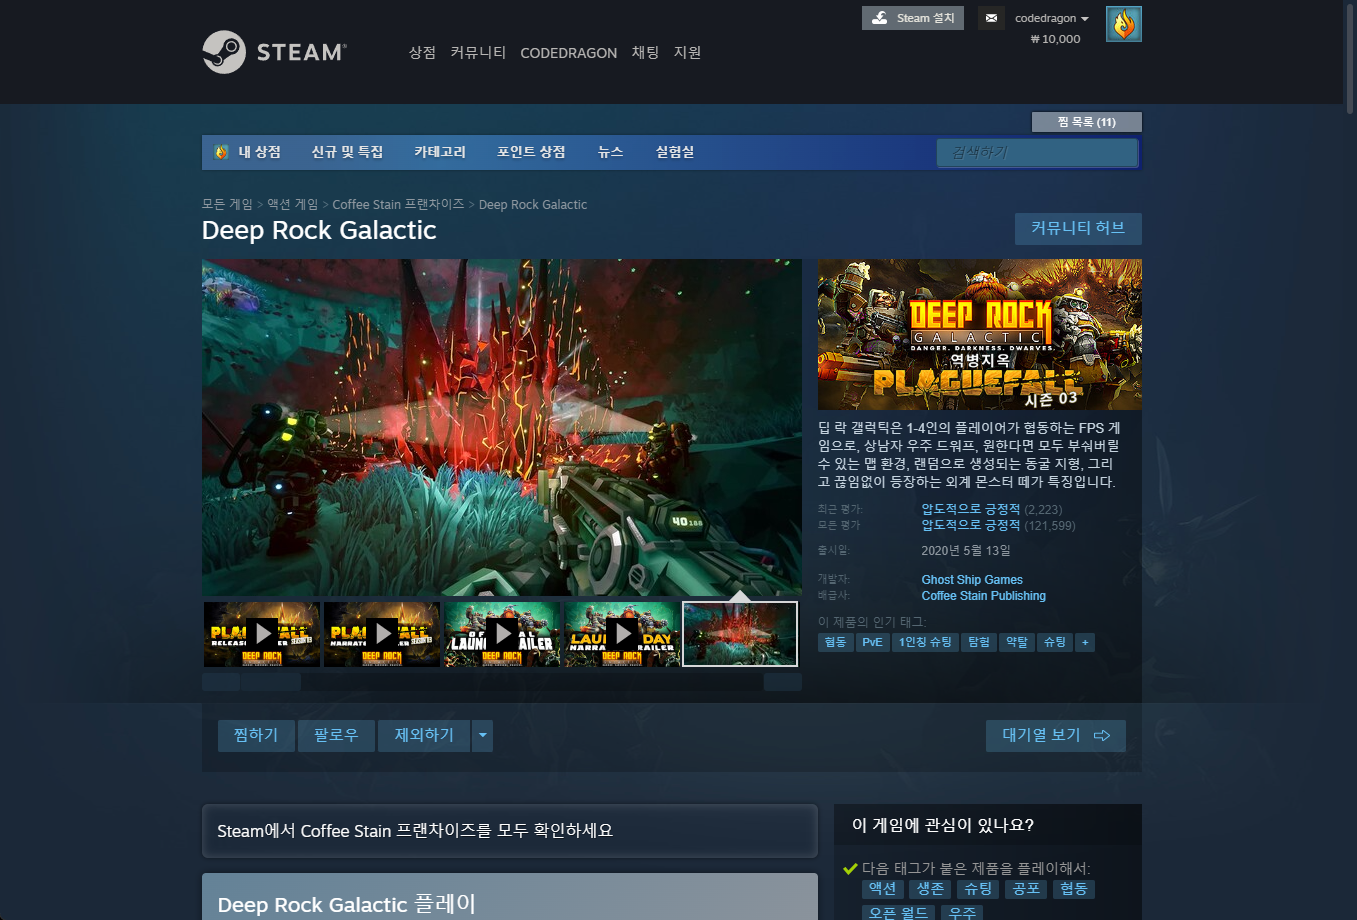Click the ₩10,000 wallet balance
Screen dimensions: 1357x920
(1055, 39)
